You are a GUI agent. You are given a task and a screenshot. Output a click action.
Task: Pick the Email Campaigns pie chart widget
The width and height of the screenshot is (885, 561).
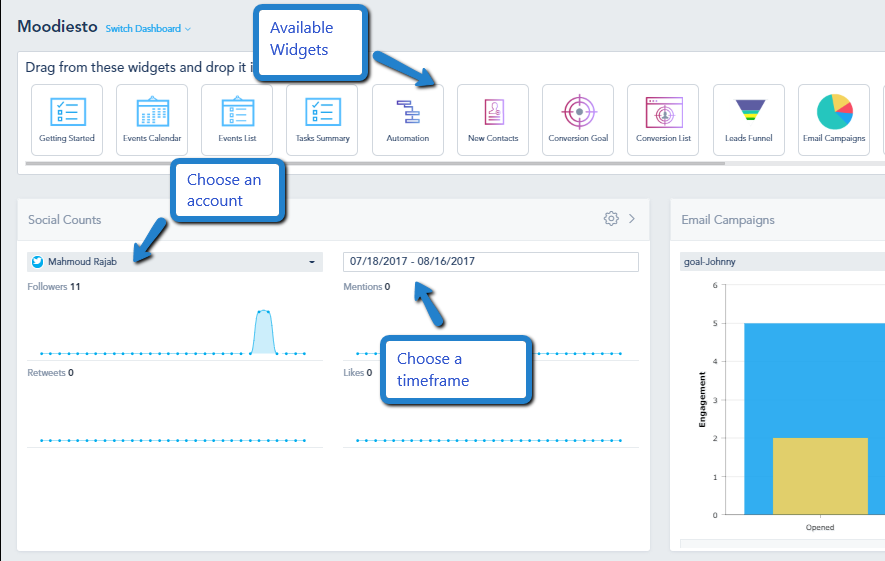point(834,120)
